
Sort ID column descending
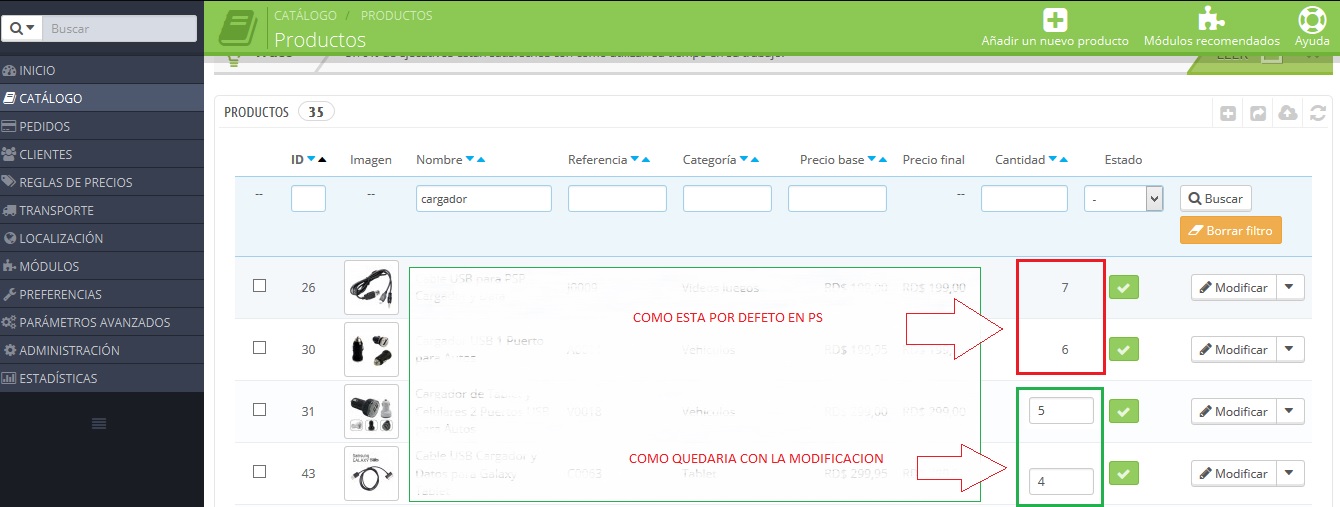pos(311,160)
